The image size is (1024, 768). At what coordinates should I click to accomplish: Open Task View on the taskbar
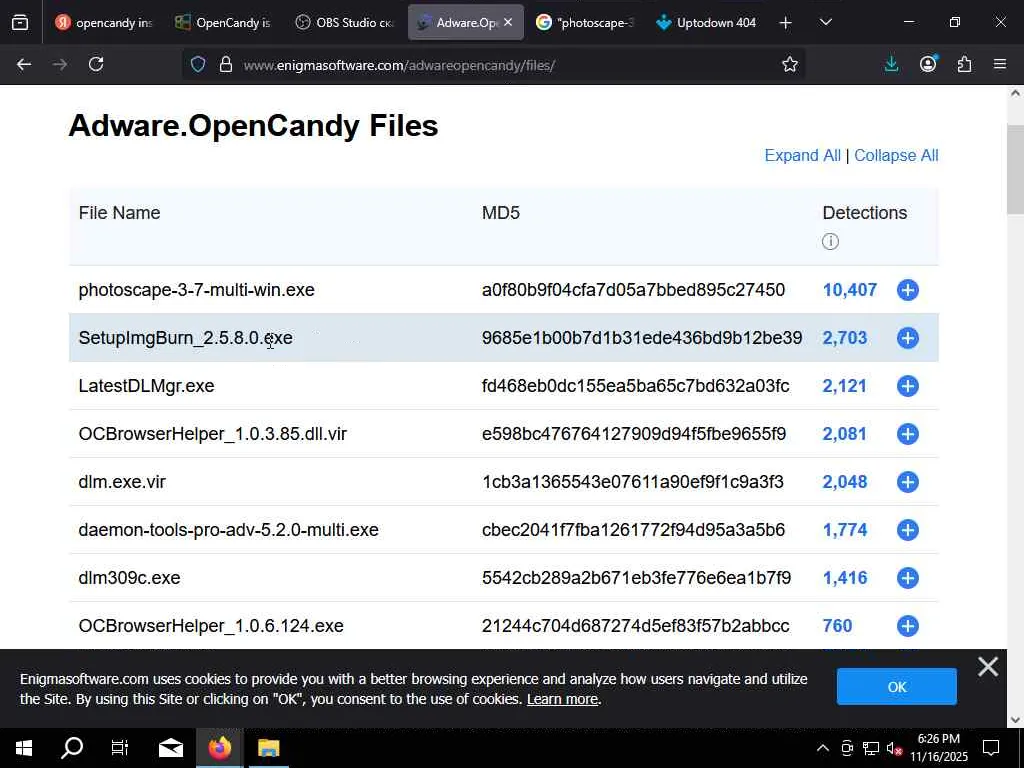pyautogui.click(x=120, y=748)
